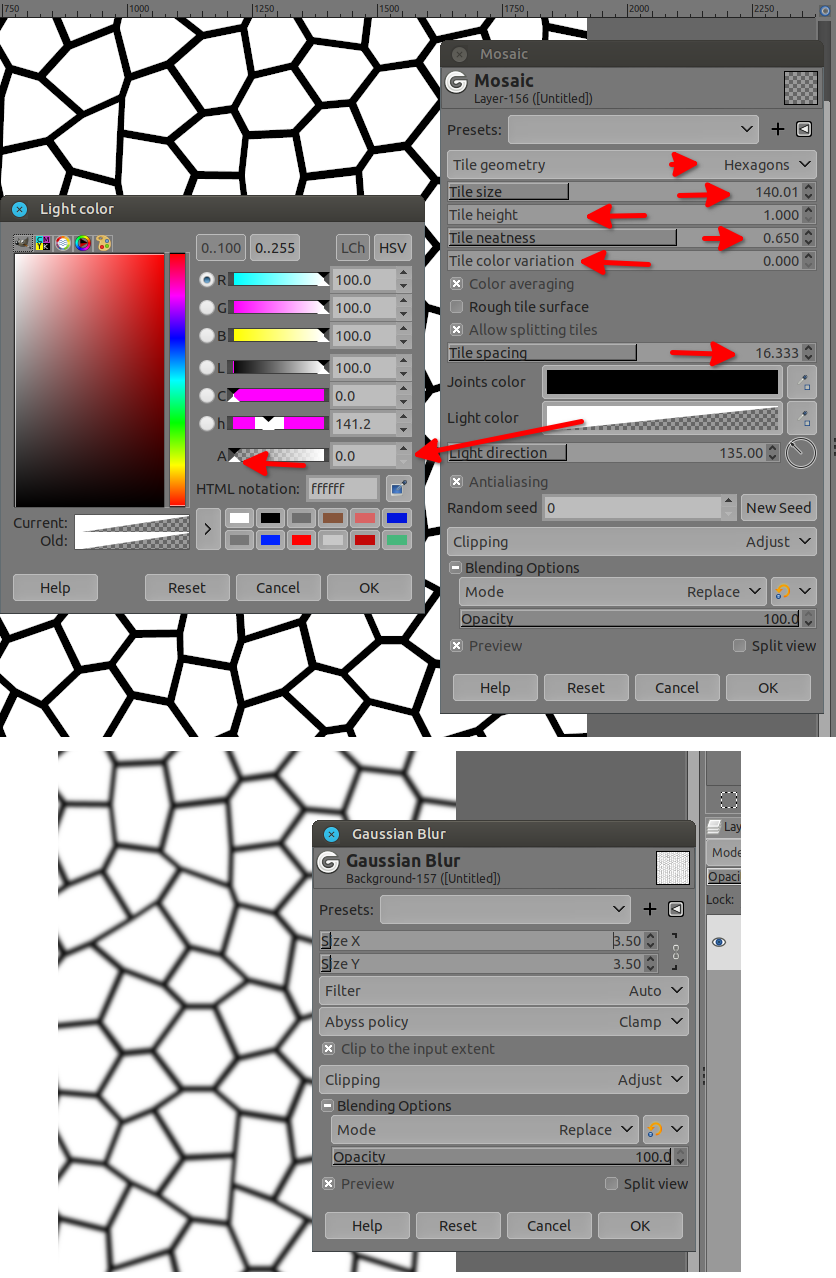836x1278 pixels.
Task: Save Mosaic settings as preset with plus icon
Action: (778, 129)
